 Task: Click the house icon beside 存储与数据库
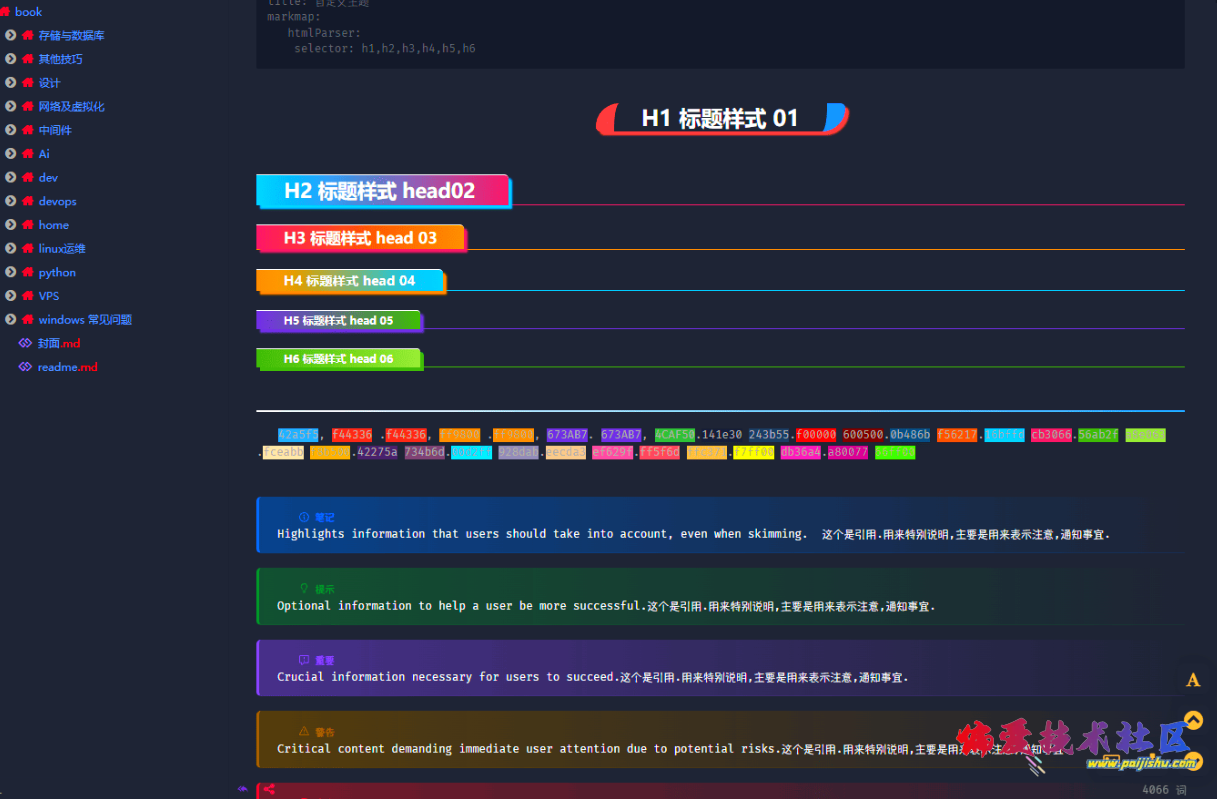coord(27,35)
